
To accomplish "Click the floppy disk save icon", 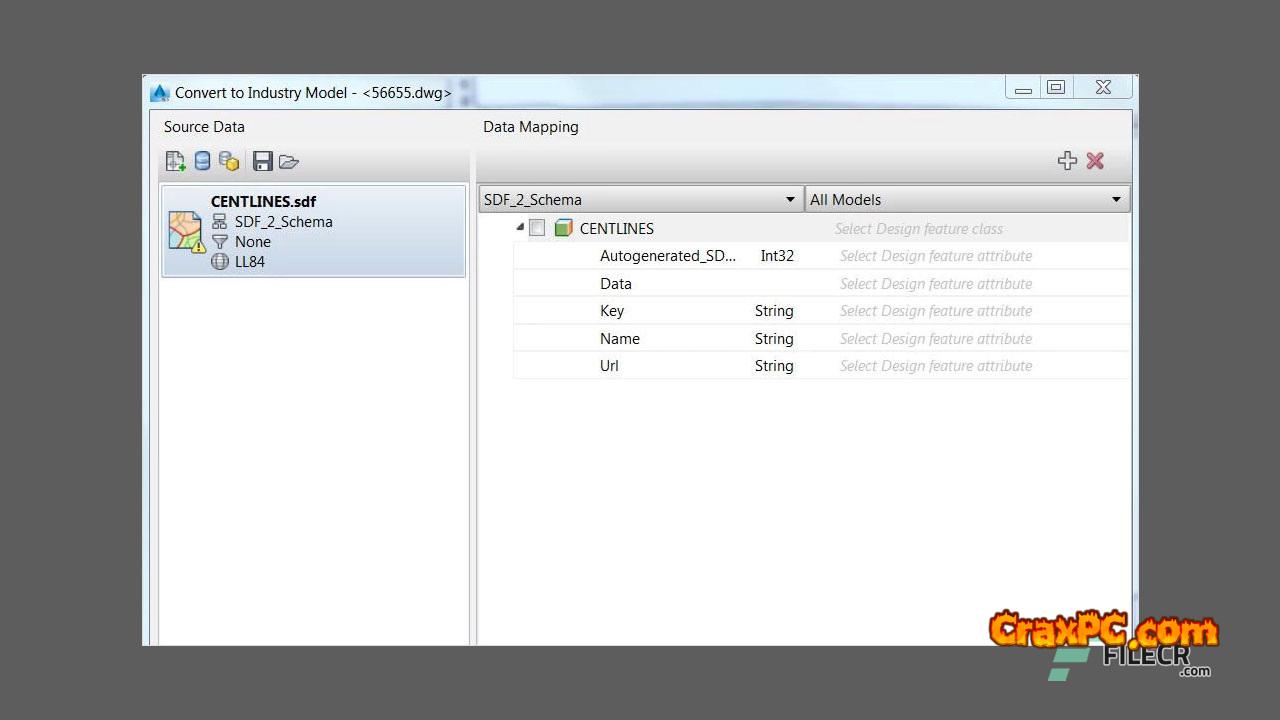I will tap(263, 161).
